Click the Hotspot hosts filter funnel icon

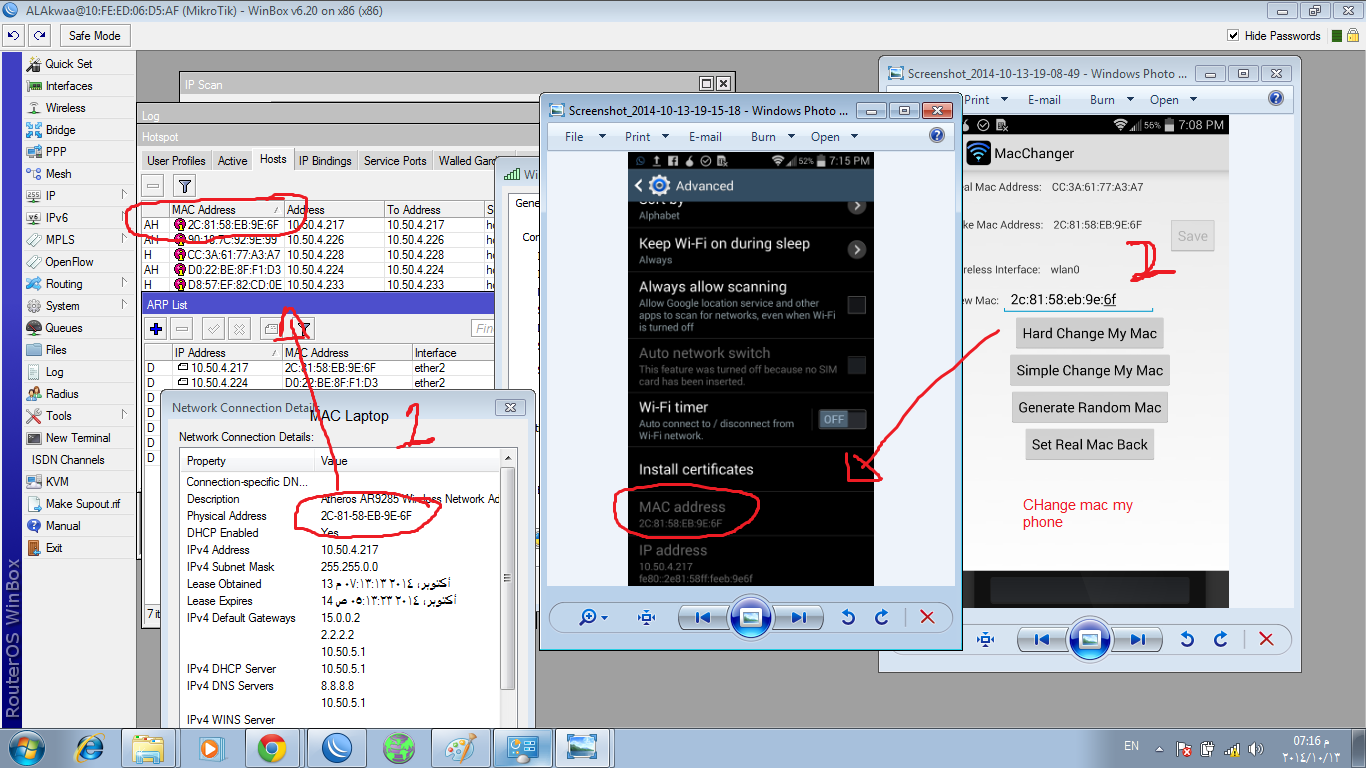184,185
